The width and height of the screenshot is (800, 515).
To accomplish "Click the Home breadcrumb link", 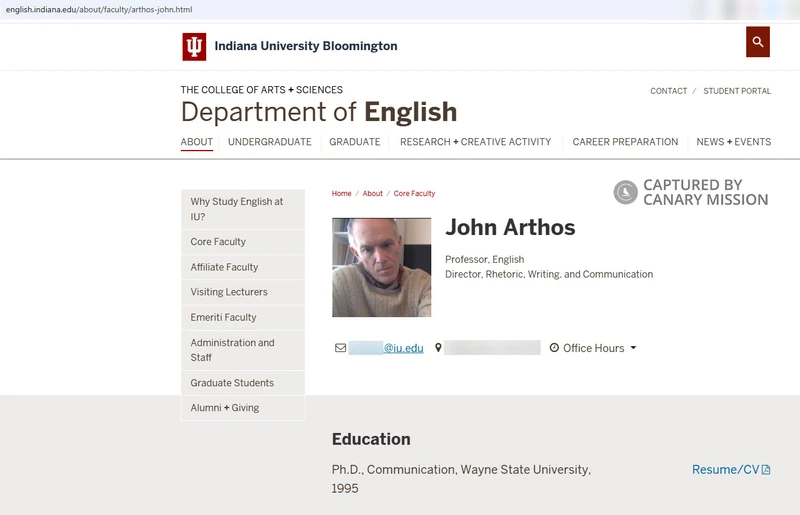I will (x=341, y=193).
